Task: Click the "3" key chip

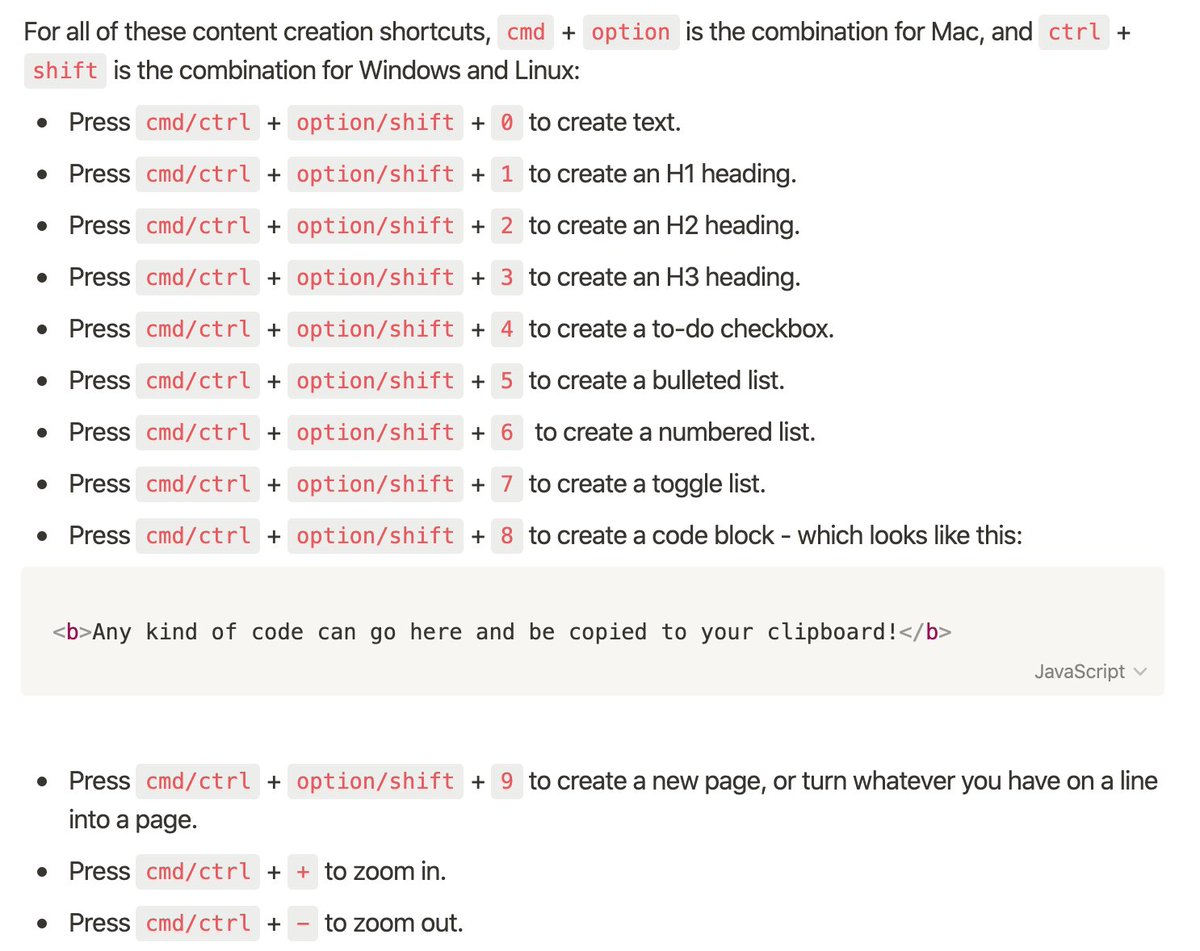Action: [507, 278]
